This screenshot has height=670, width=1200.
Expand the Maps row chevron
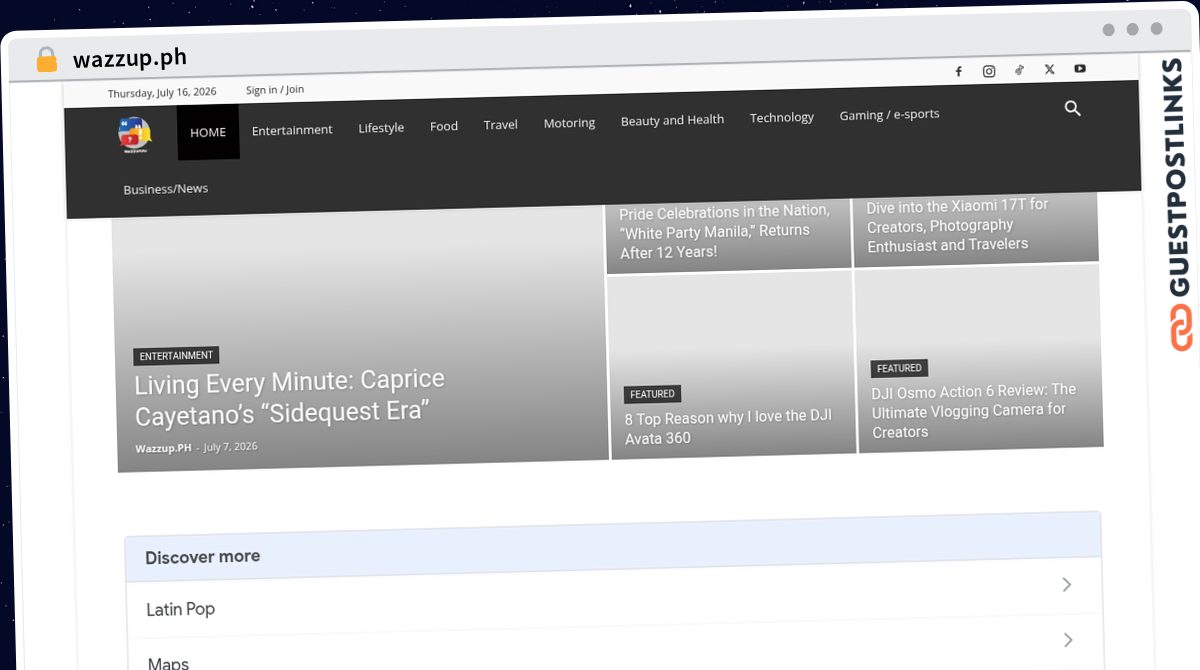pyautogui.click(x=1068, y=640)
